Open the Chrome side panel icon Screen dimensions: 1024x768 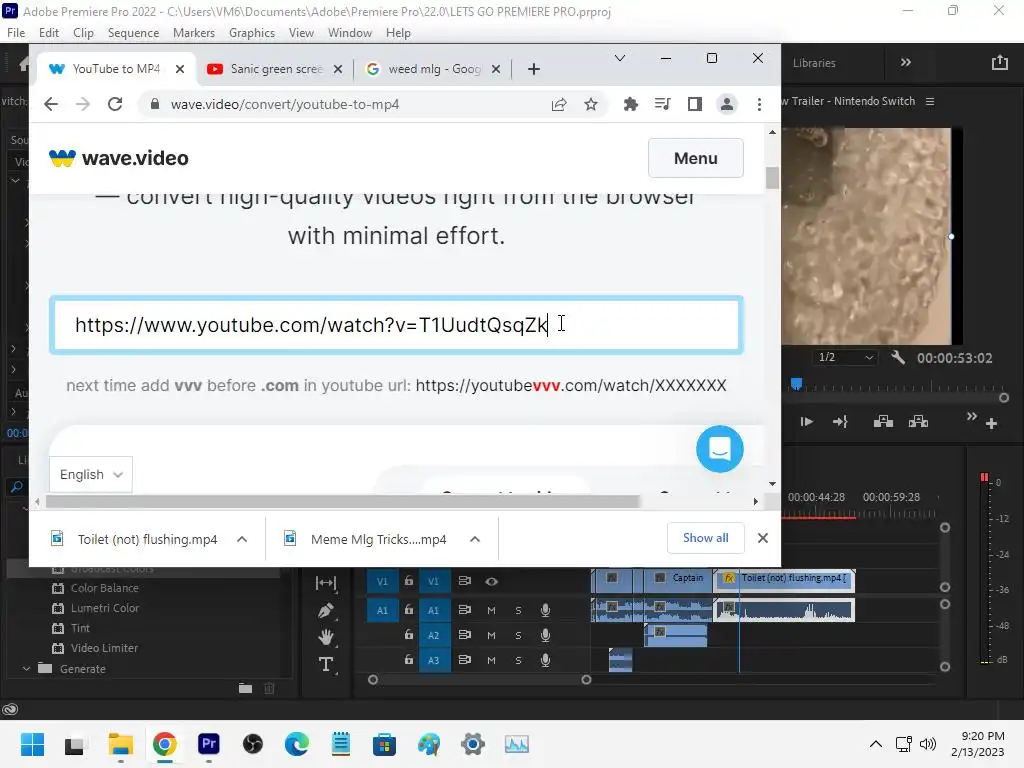click(695, 104)
